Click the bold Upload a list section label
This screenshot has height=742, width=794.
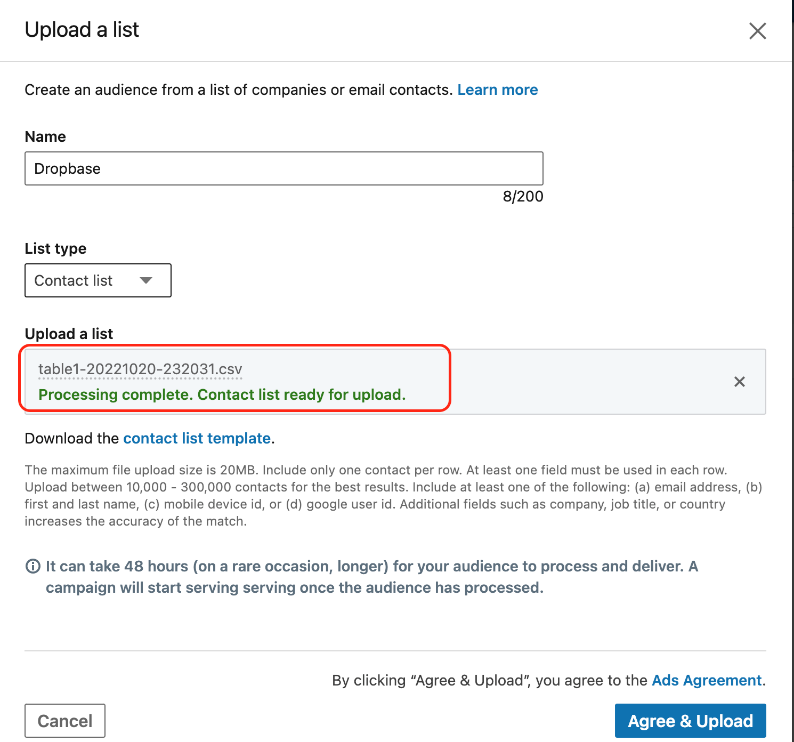[x=69, y=332]
